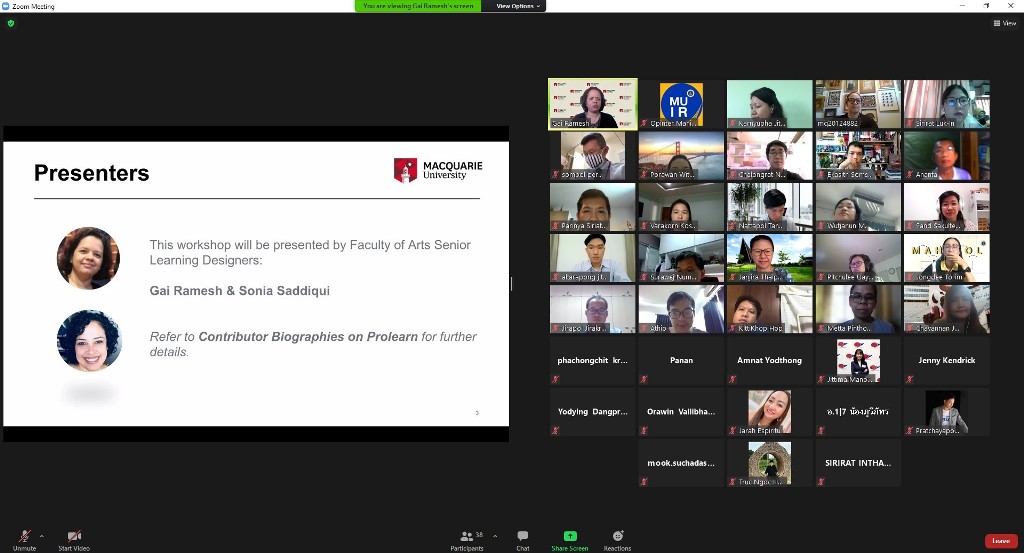Click the Macquarie University logo on slide
The height and width of the screenshot is (553, 1024).
(x=438, y=171)
